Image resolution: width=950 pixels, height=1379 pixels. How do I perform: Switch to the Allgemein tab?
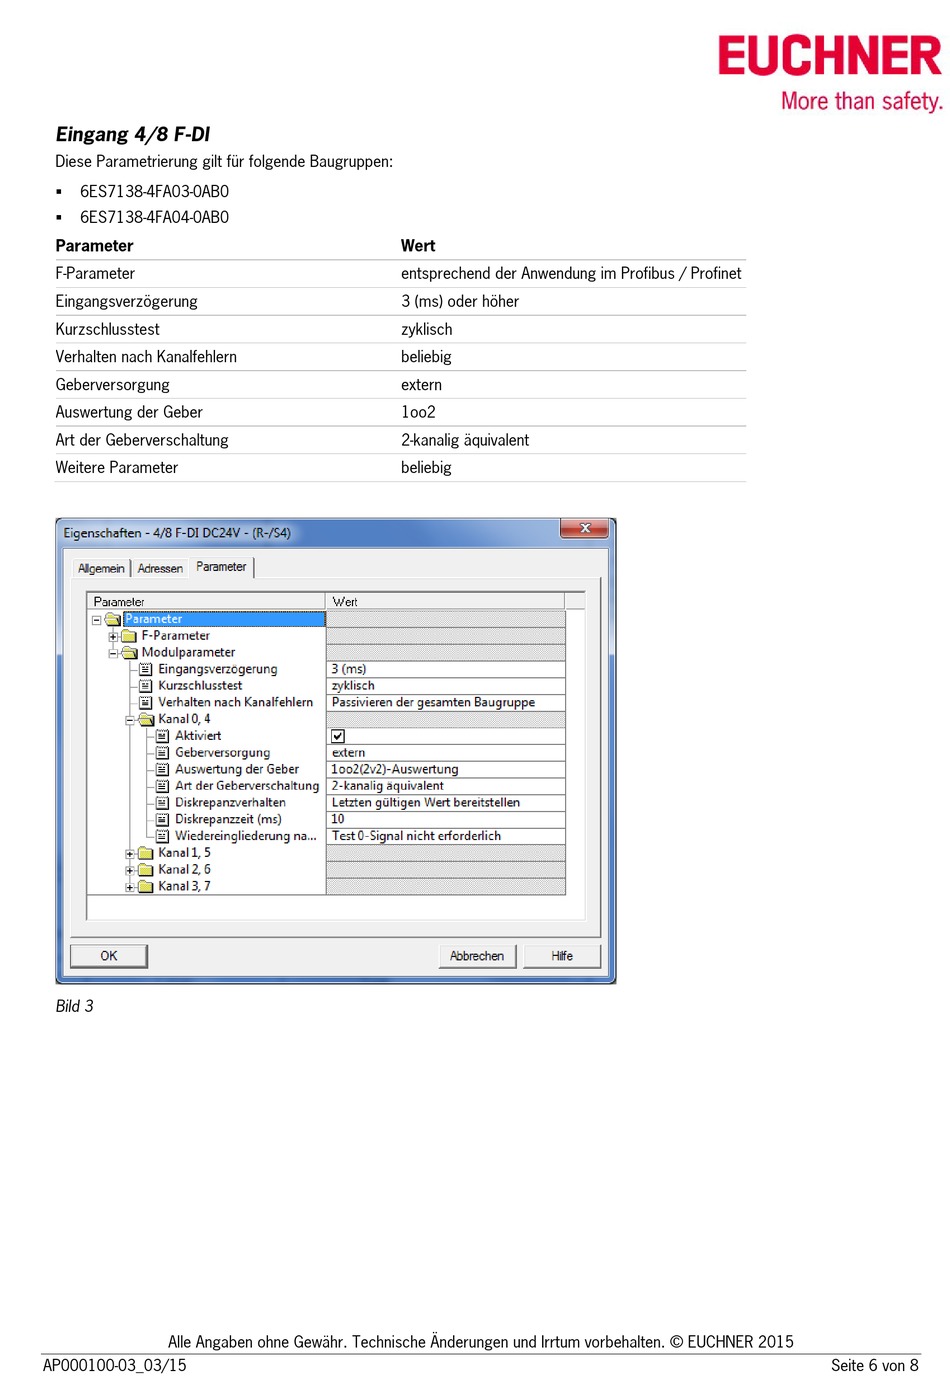click(x=101, y=568)
